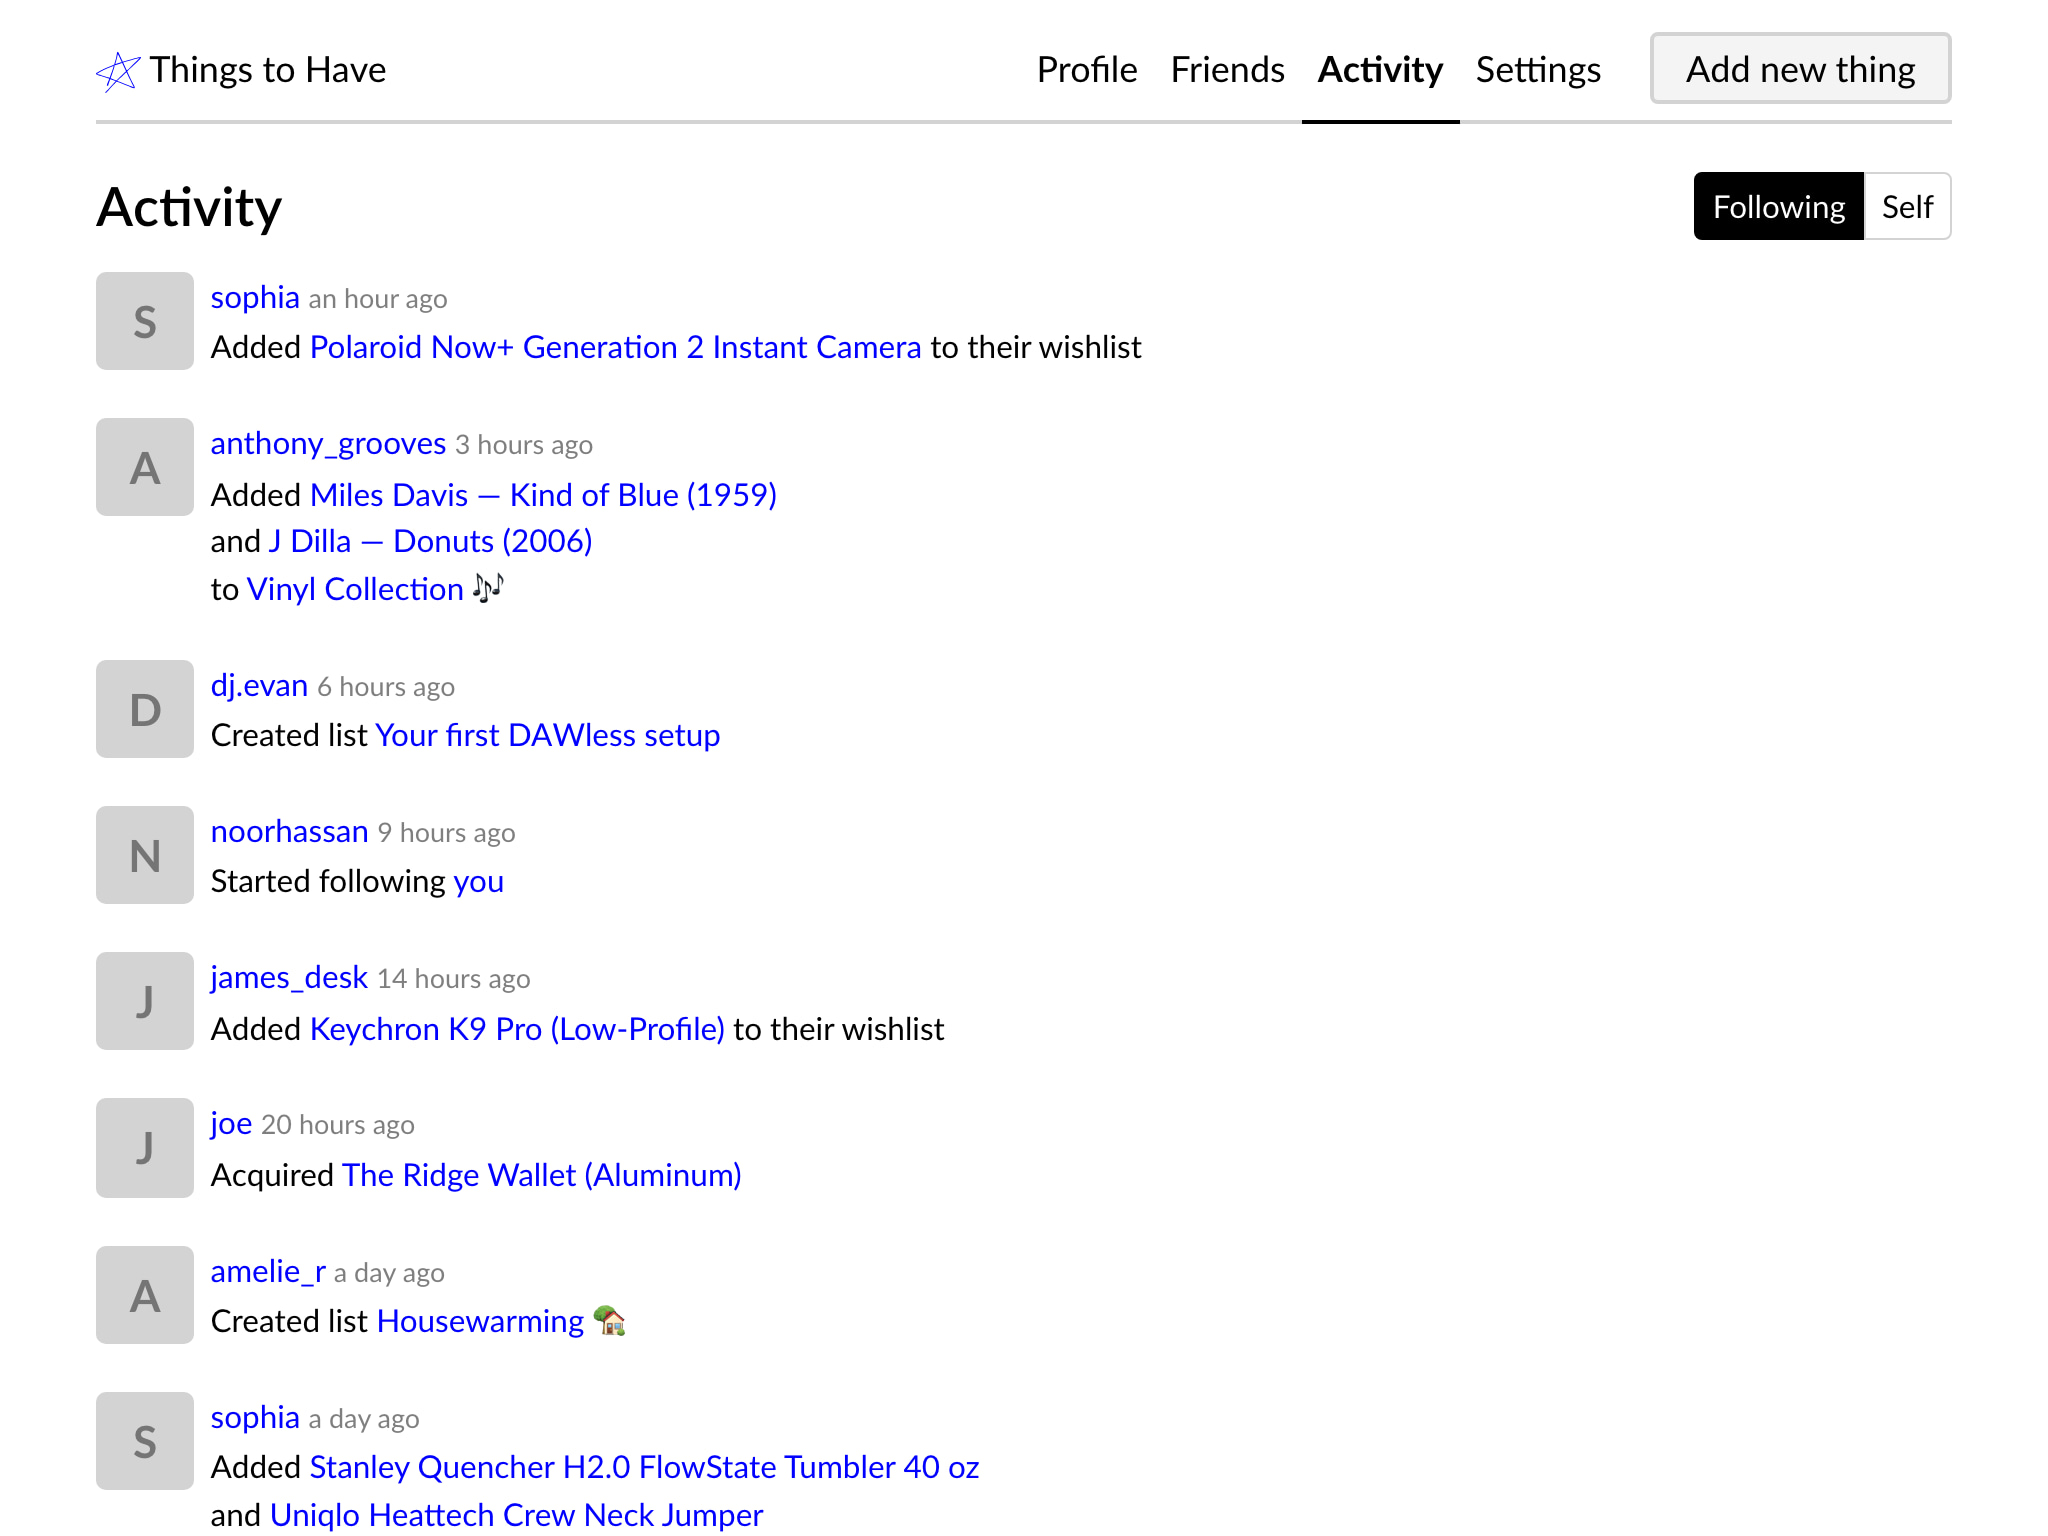Open anthony_grooves avatar tile
The height and width of the screenshot is (1536, 2048).
tap(145, 467)
